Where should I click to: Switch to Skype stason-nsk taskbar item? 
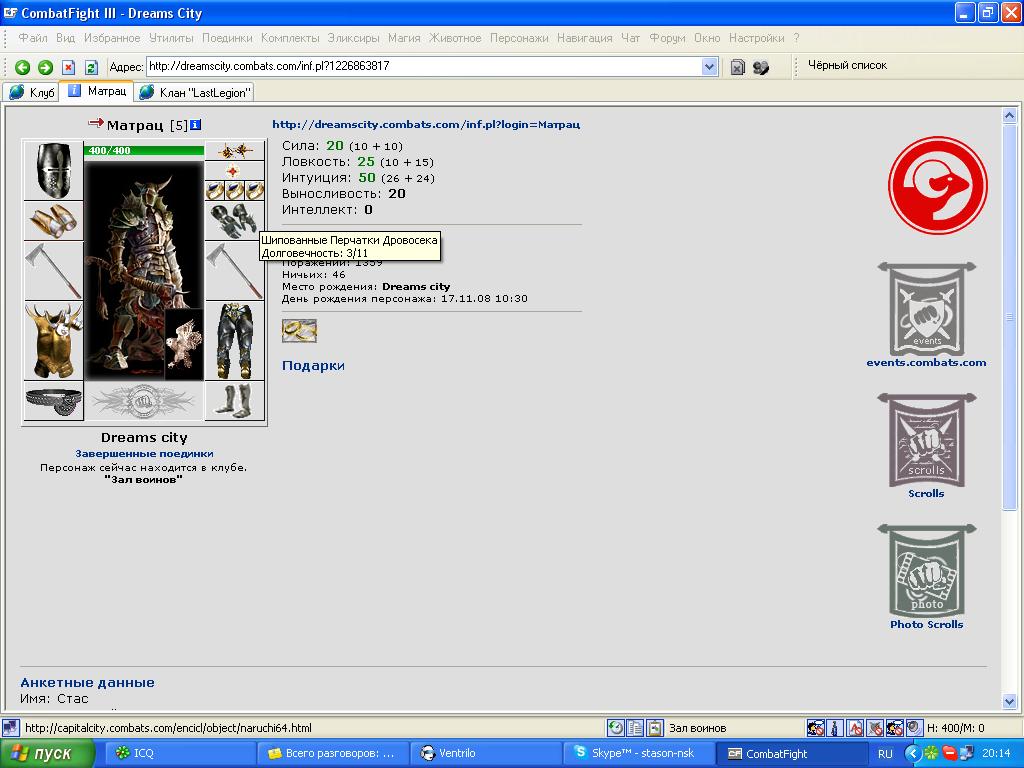[637, 753]
